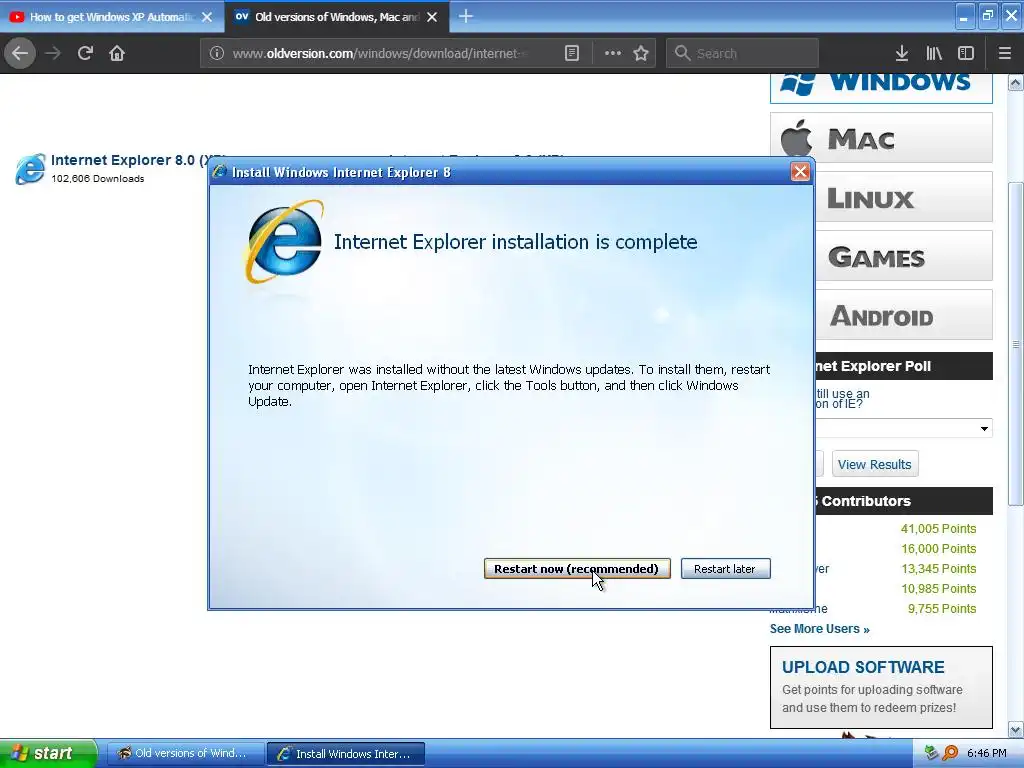Click the View Results button
1024x768 pixels.
click(874, 464)
